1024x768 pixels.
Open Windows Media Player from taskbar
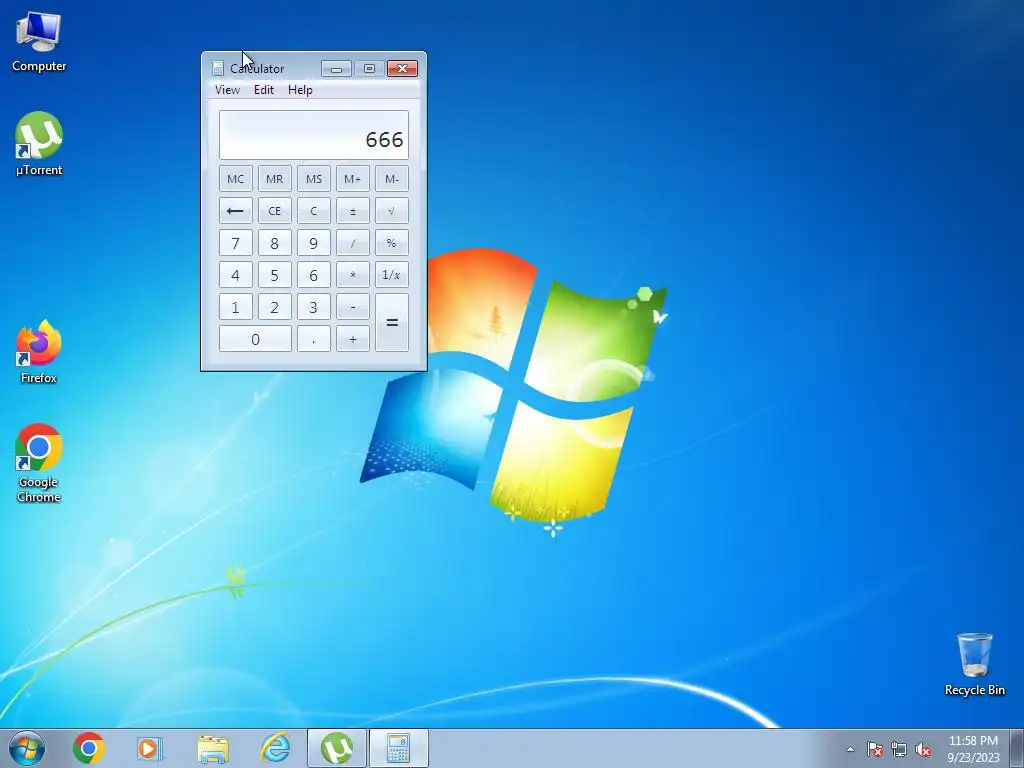point(150,748)
